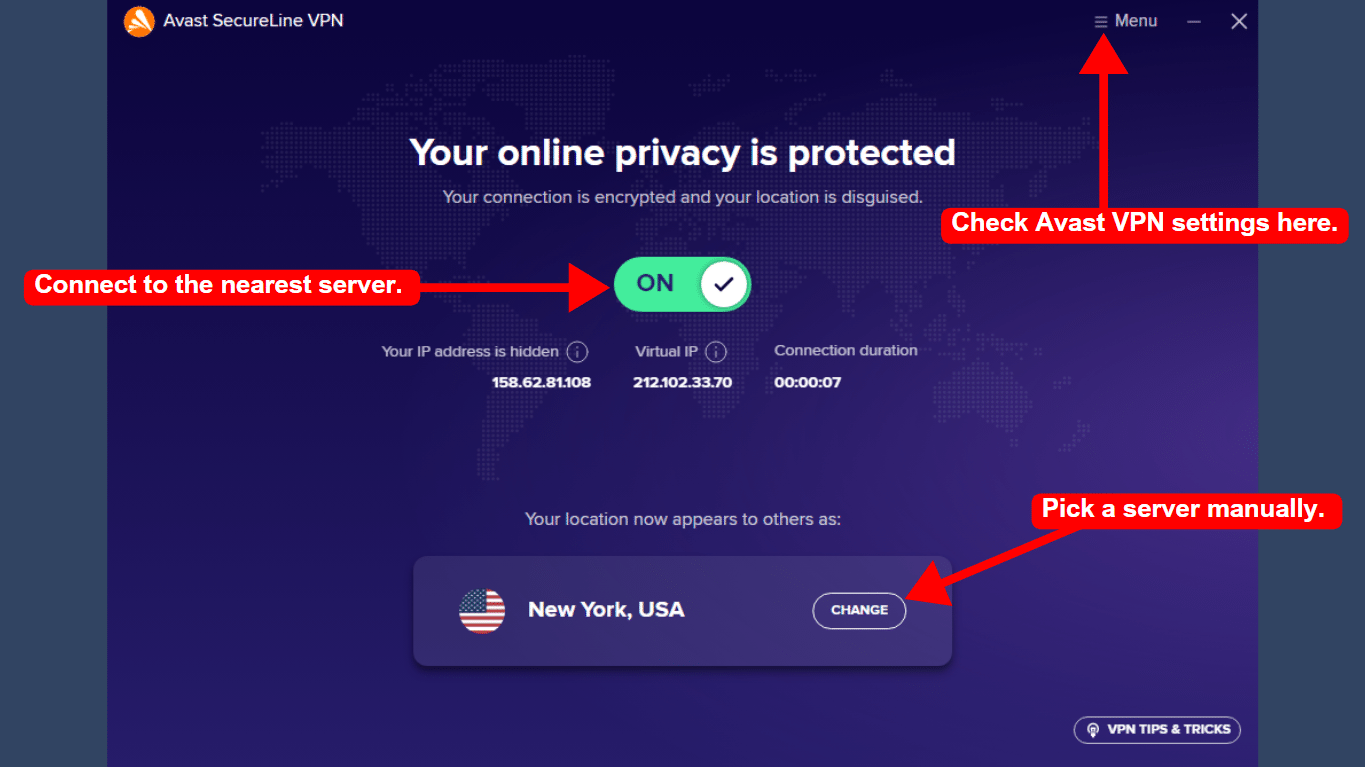Click the New York, USA location name
This screenshot has height=767, width=1365.
click(x=606, y=610)
